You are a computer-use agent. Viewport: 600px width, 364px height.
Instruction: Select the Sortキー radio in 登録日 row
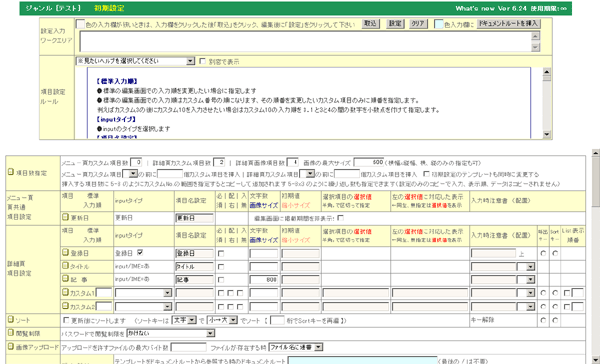pyautogui.click(x=555, y=253)
